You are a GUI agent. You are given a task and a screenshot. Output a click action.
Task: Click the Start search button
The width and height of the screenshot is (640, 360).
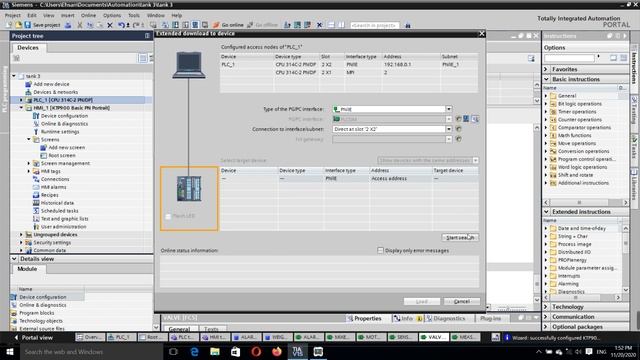460,238
